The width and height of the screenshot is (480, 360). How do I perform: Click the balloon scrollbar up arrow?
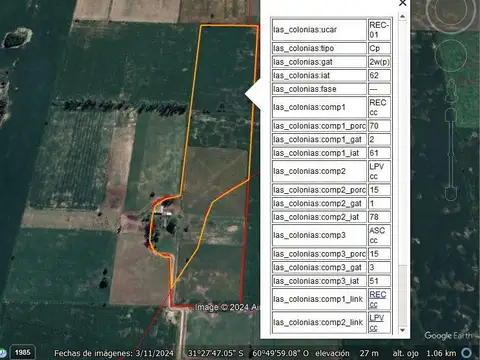coord(403,16)
